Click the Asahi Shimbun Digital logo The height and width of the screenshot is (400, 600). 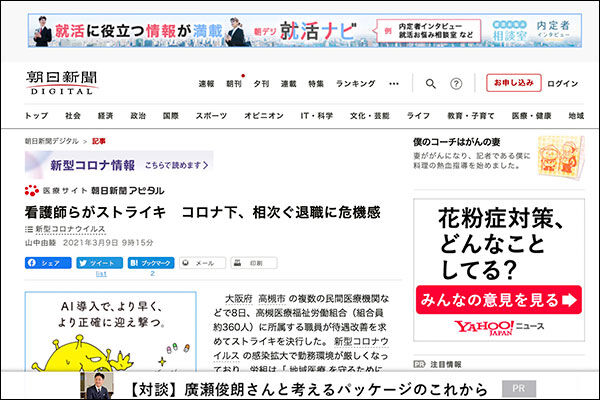[x=62, y=83]
